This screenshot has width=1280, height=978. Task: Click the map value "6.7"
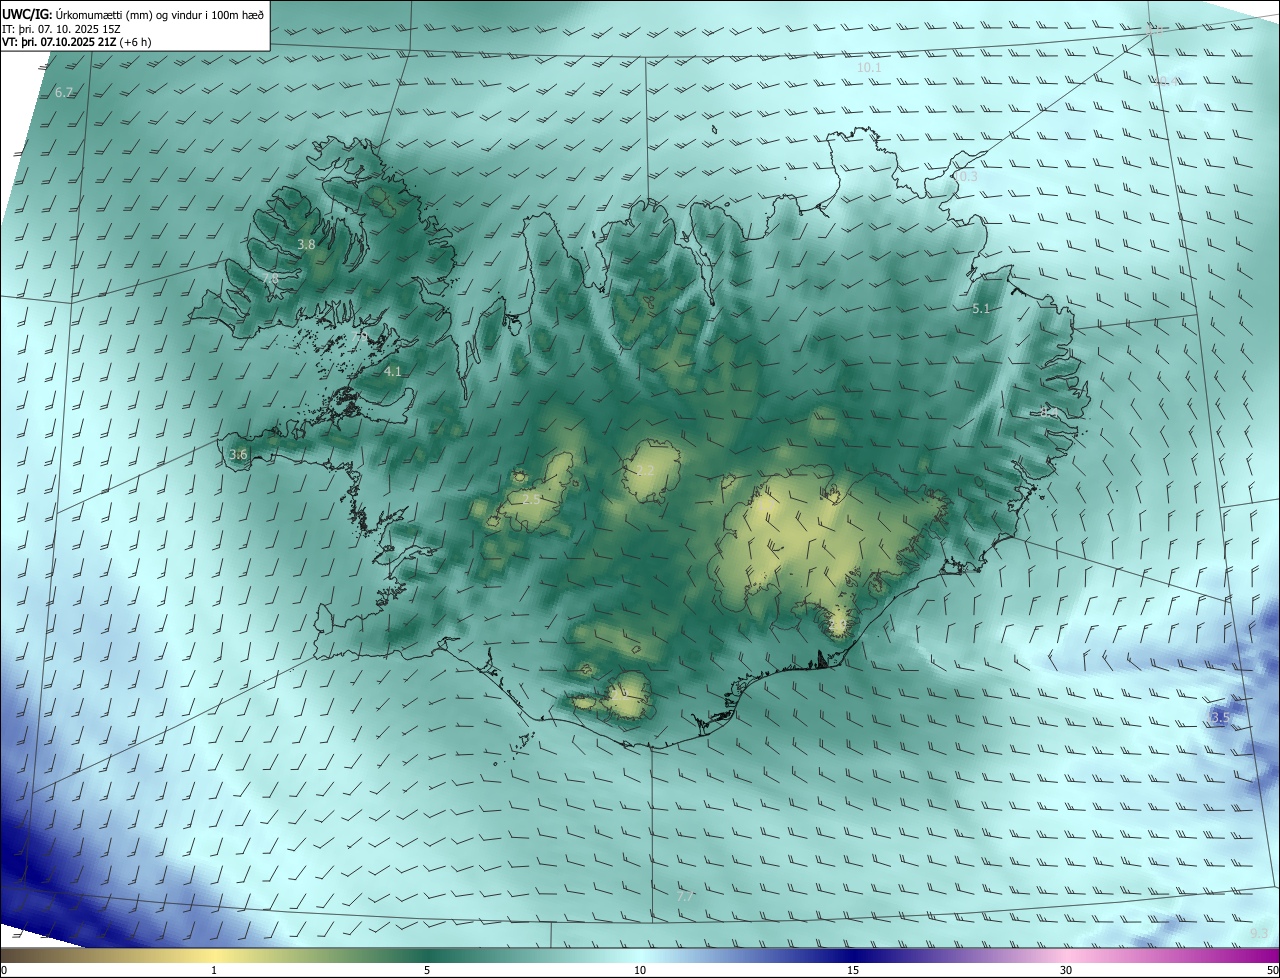(x=63, y=92)
